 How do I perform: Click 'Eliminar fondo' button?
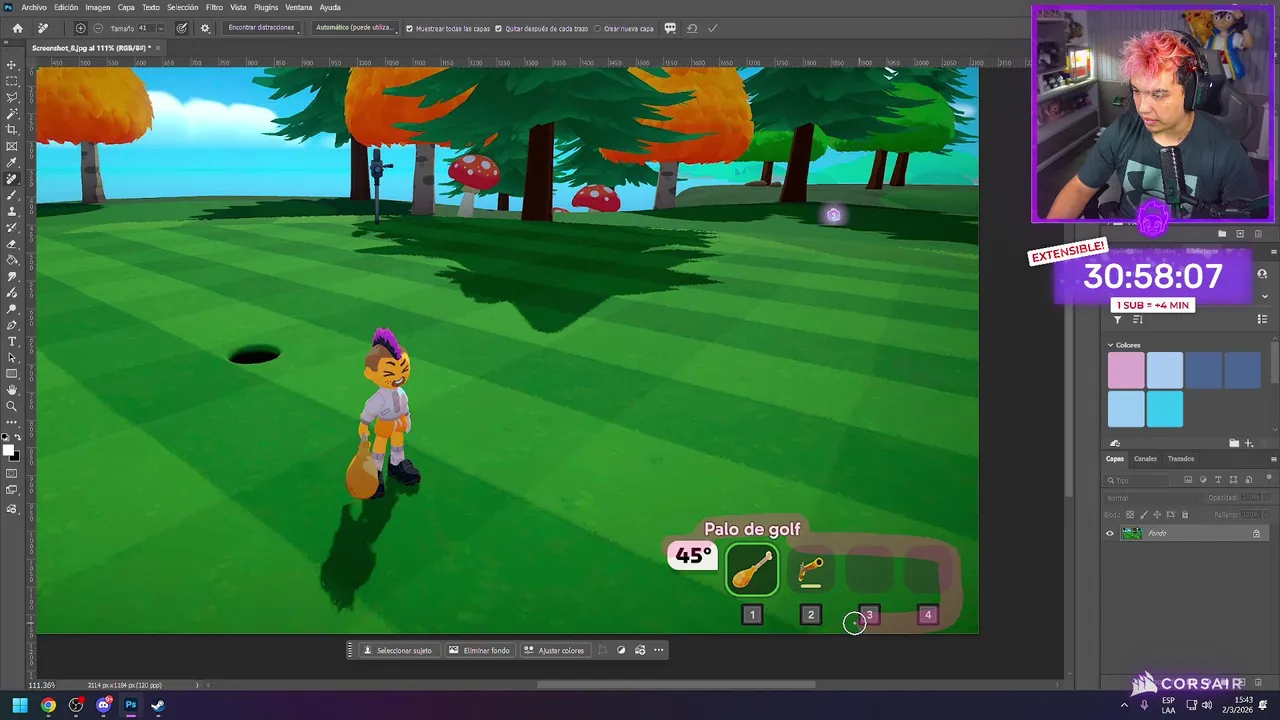point(479,650)
